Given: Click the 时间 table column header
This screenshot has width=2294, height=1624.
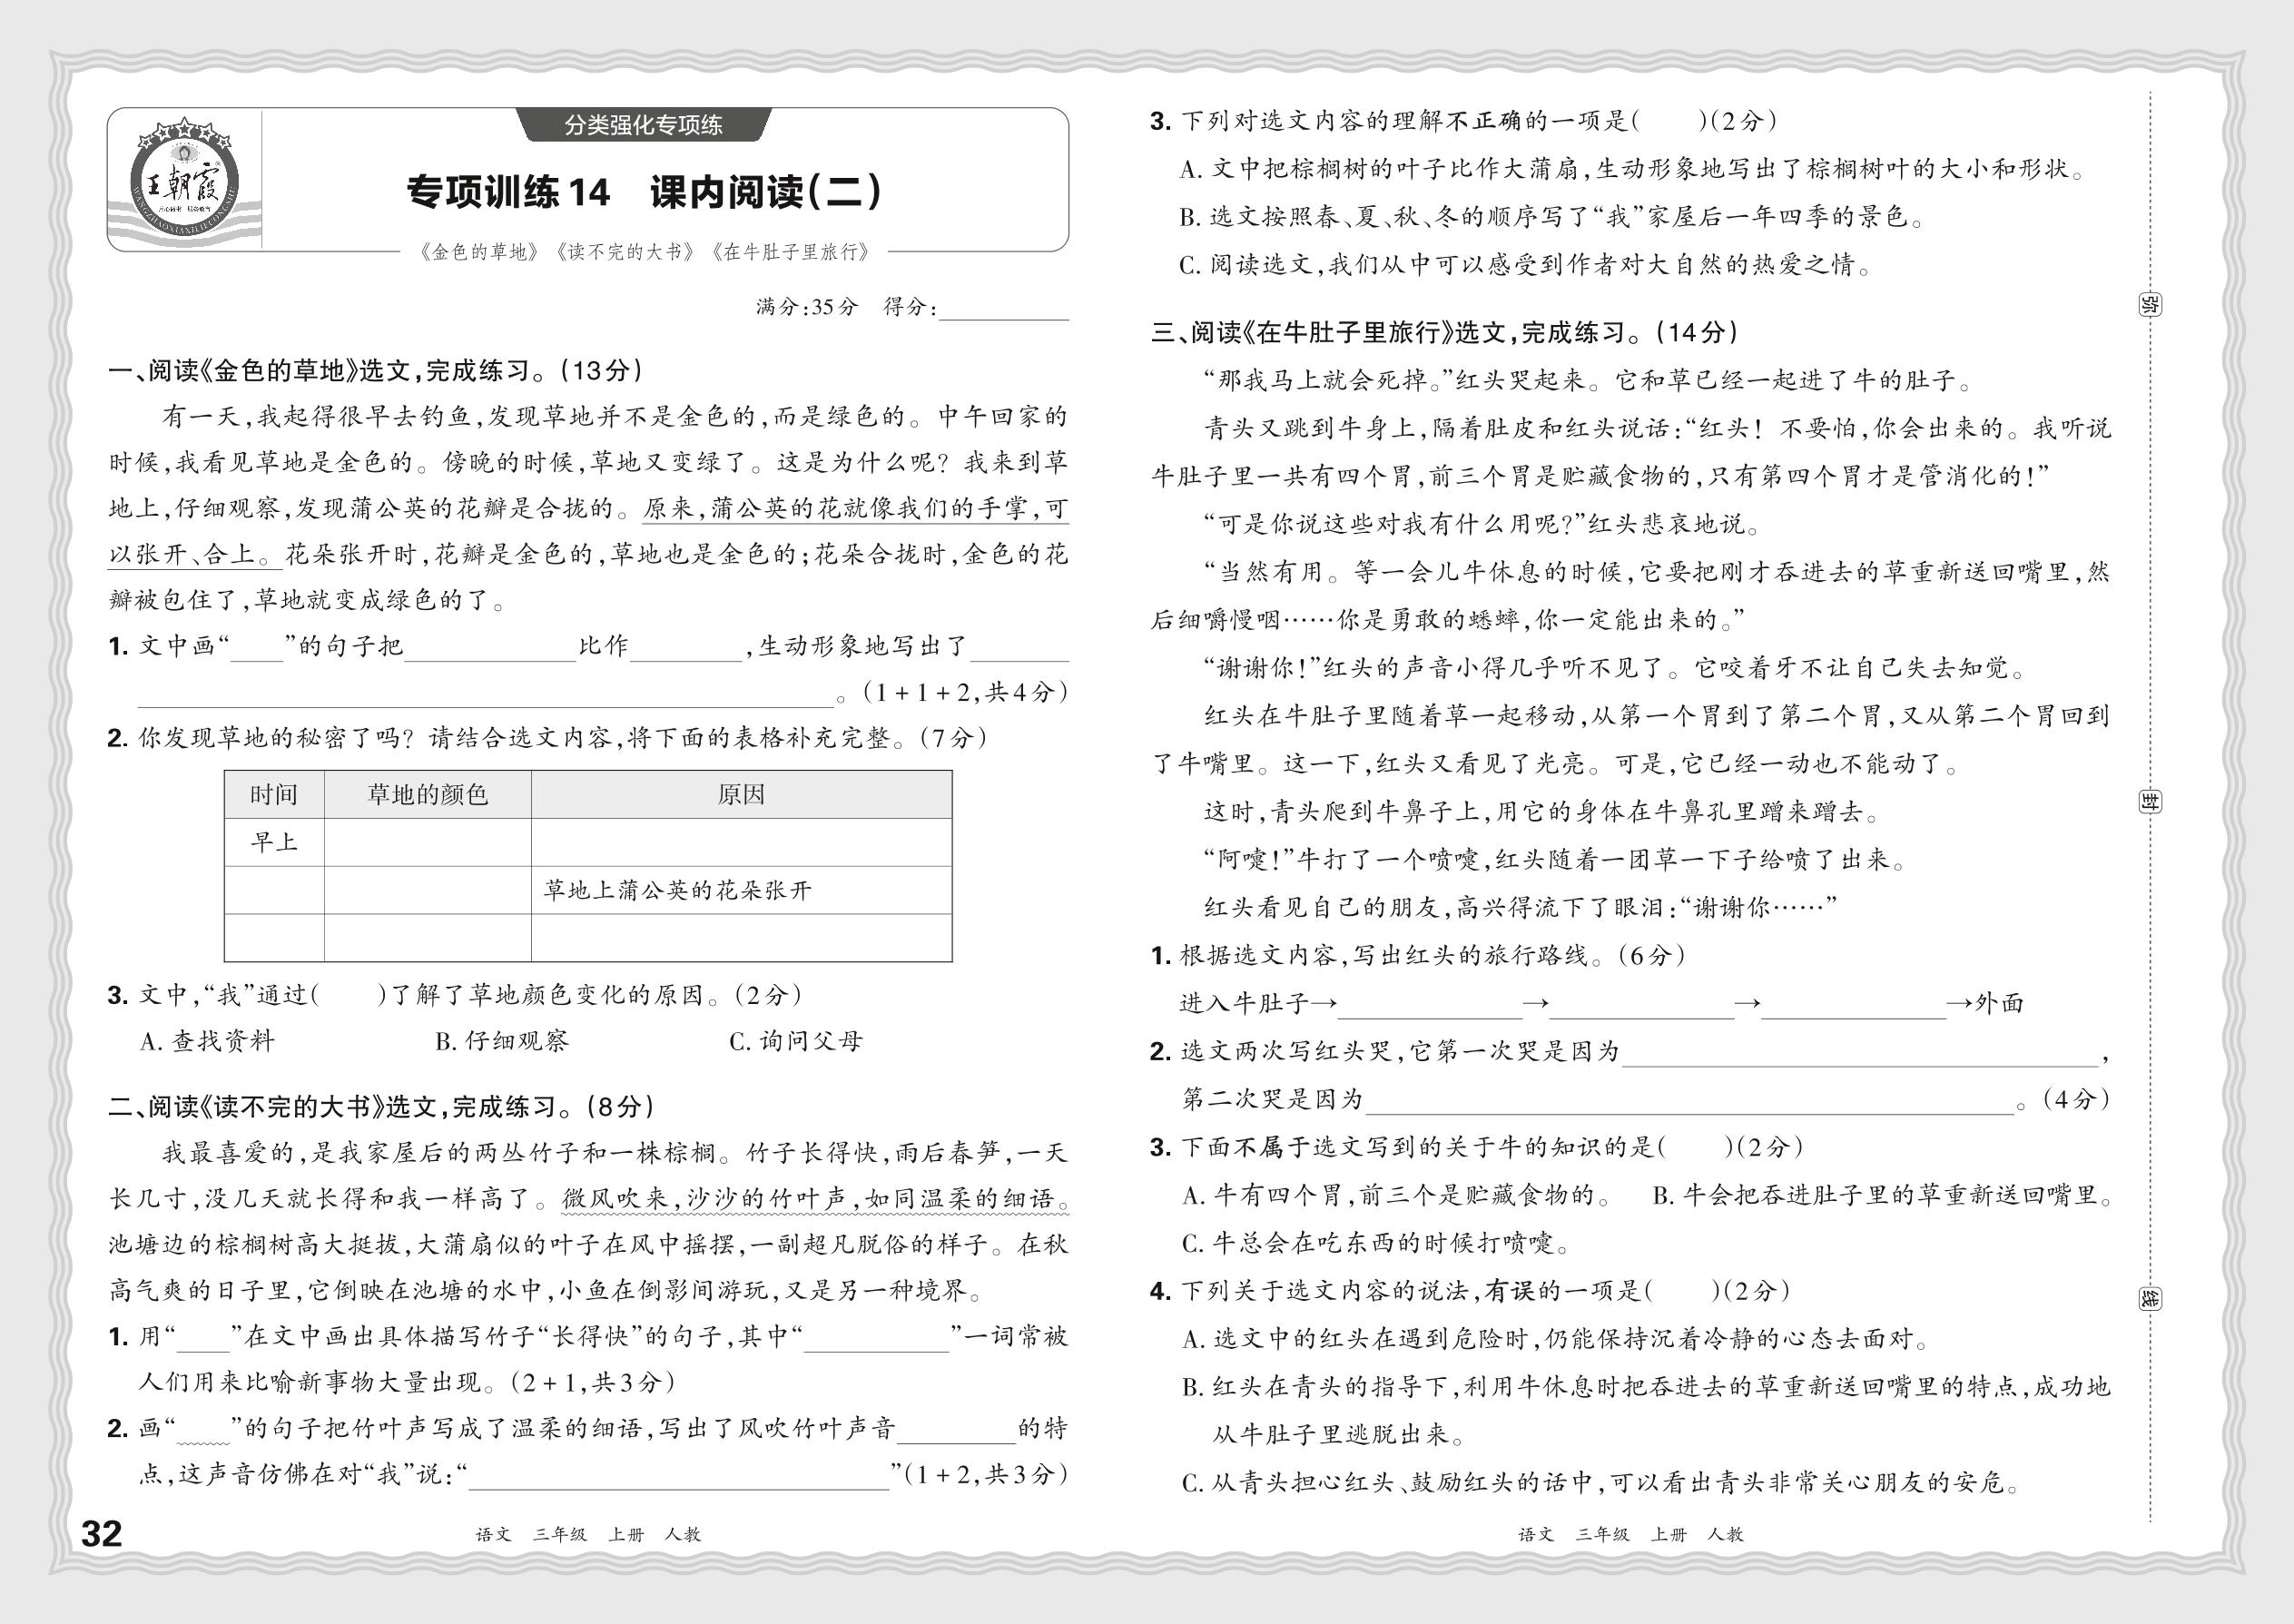Looking at the screenshot, I should tap(274, 795).
